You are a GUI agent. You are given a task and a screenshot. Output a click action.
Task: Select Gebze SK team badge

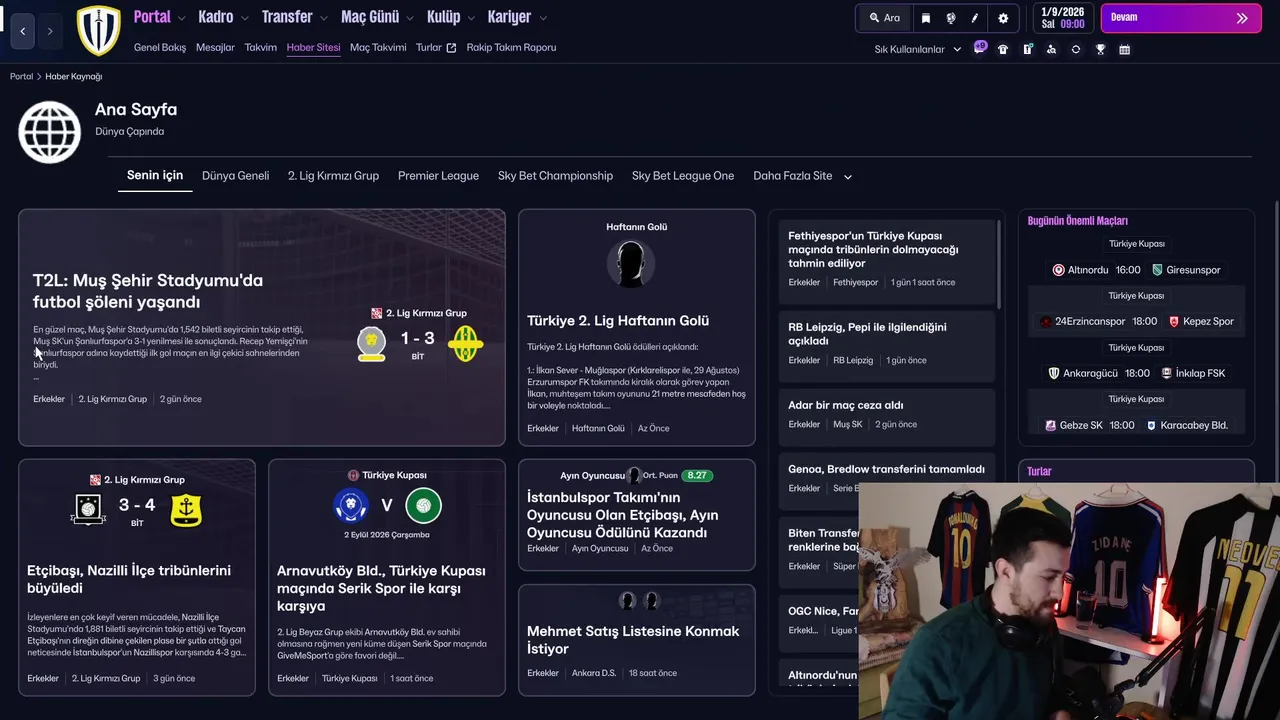1050,425
